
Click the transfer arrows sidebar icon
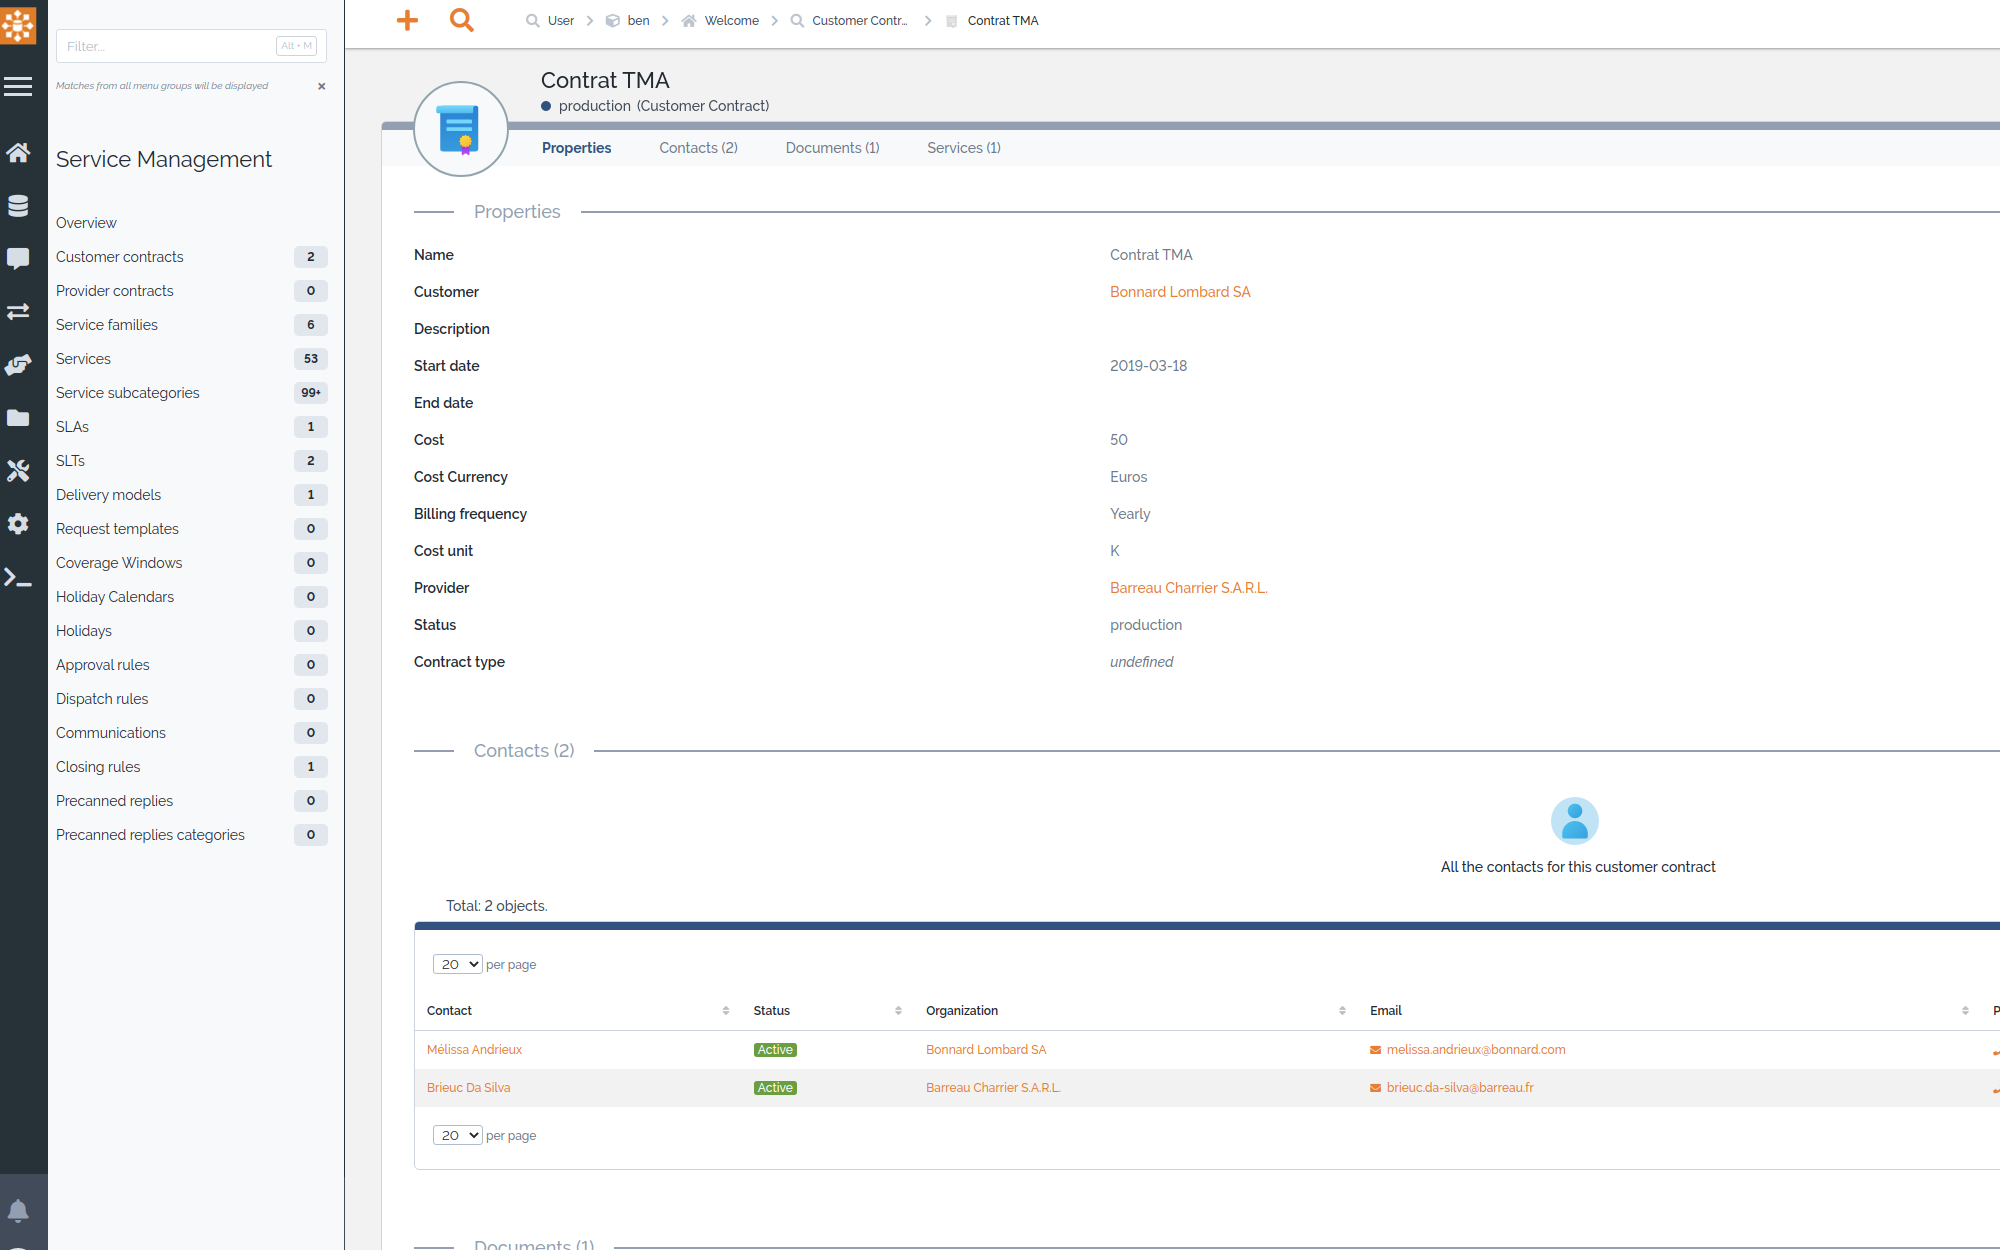20,311
